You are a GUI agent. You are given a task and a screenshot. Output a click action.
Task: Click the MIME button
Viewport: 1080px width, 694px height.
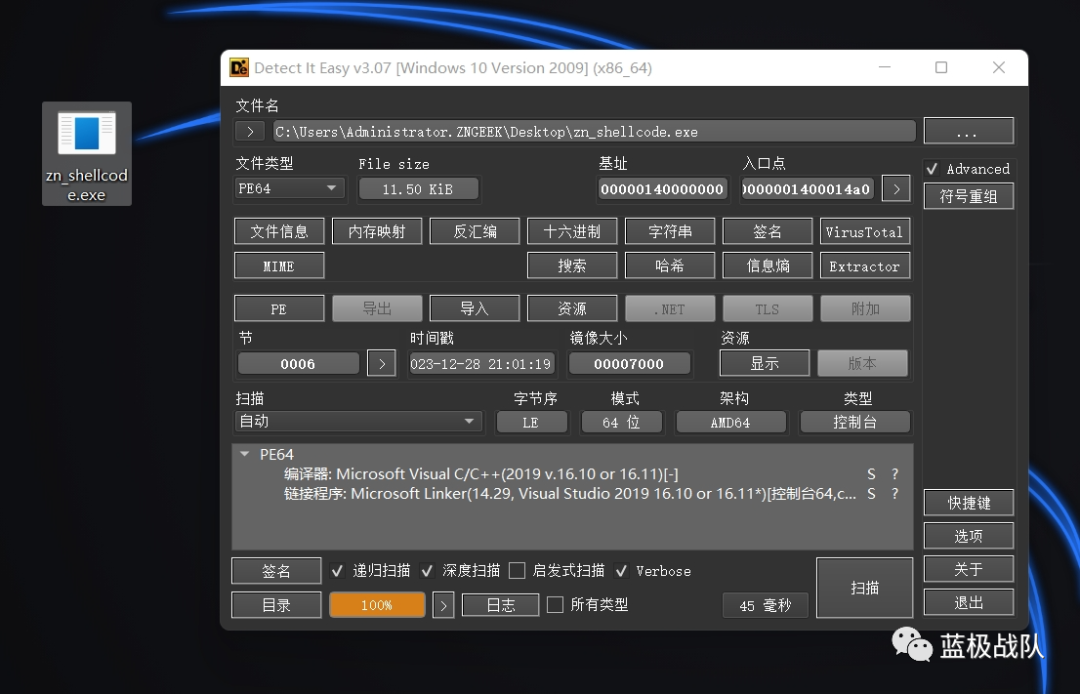[x=279, y=266]
